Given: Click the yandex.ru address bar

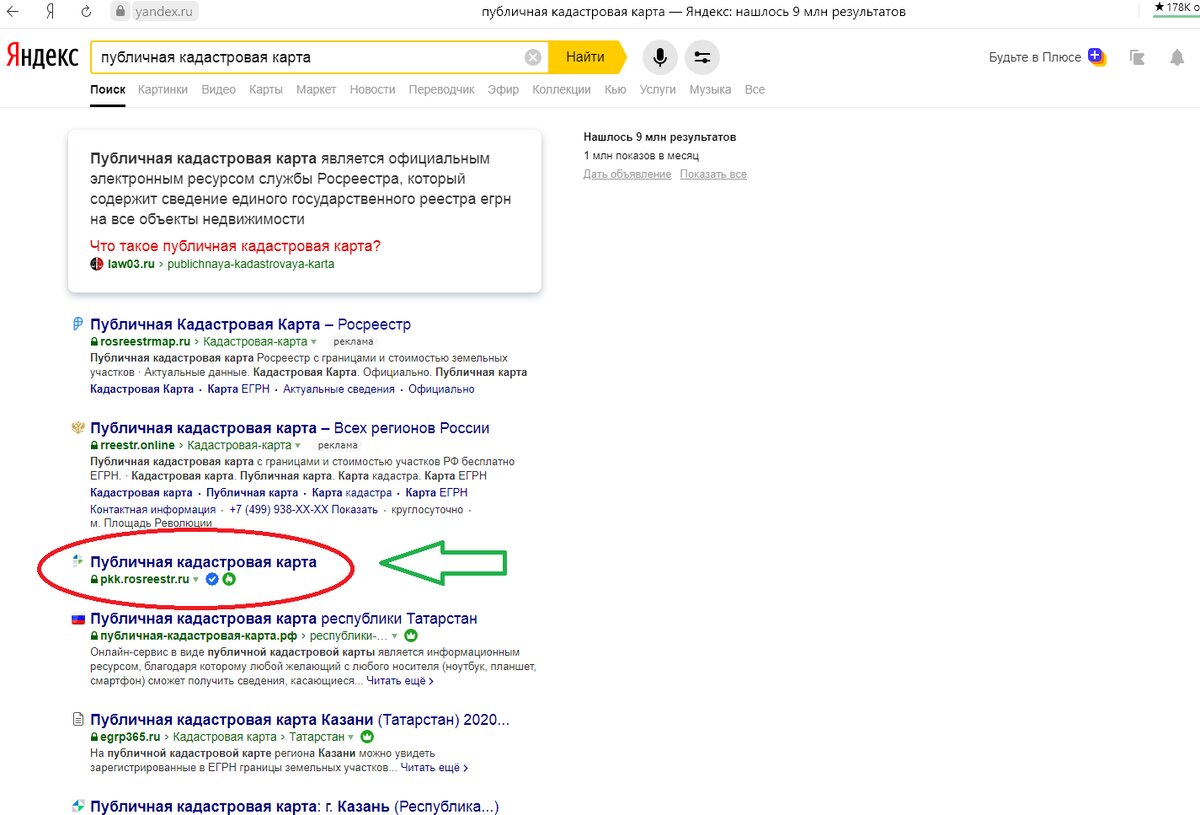Looking at the screenshot, I should pyautogui.click(x=162, y=12).
